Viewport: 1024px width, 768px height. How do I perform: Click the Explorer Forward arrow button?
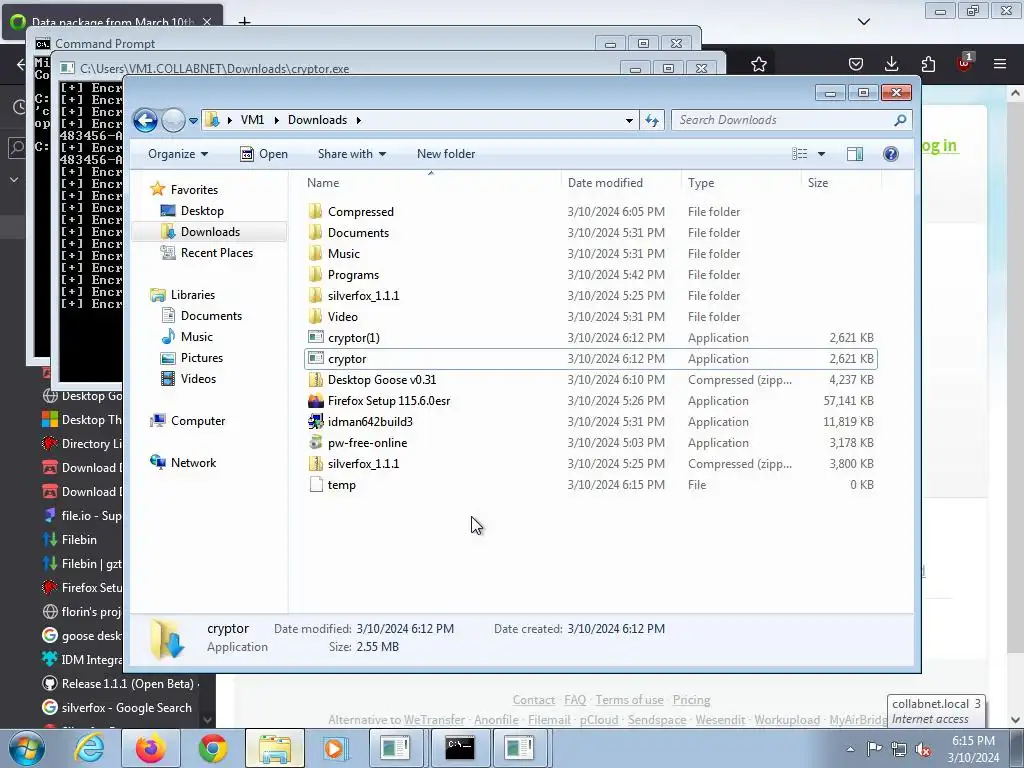(173, 120)
